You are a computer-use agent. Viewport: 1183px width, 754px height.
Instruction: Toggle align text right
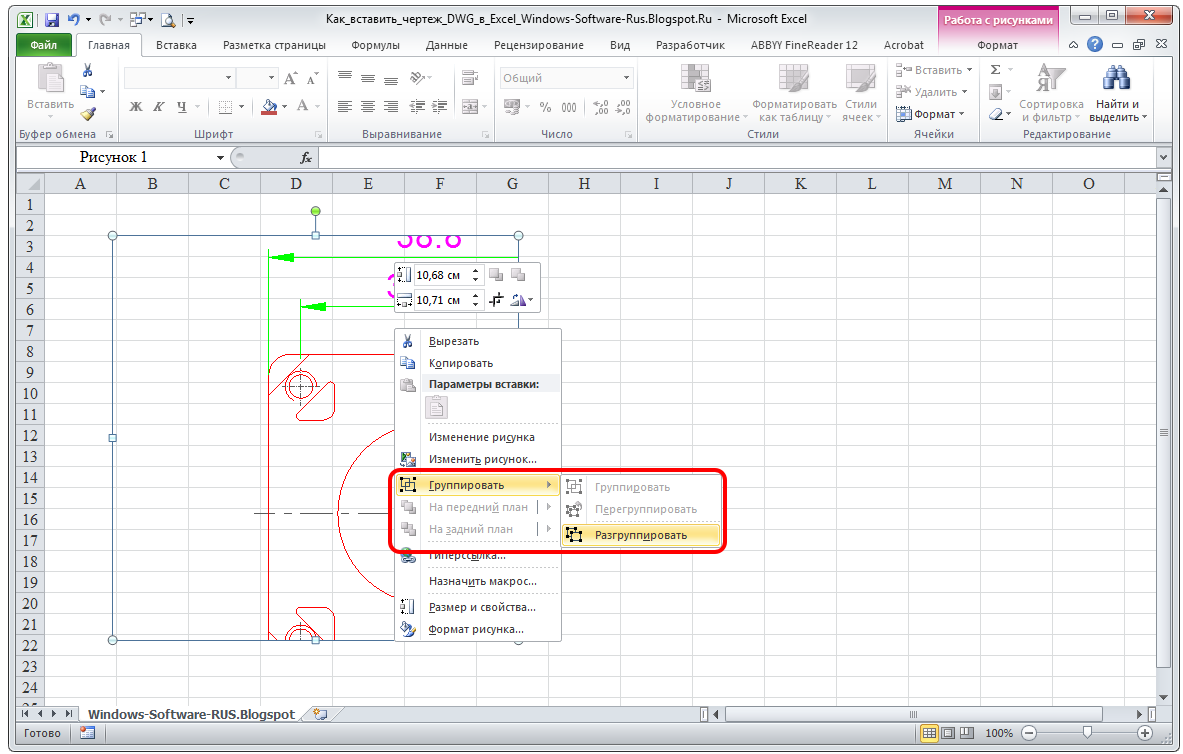391,106
